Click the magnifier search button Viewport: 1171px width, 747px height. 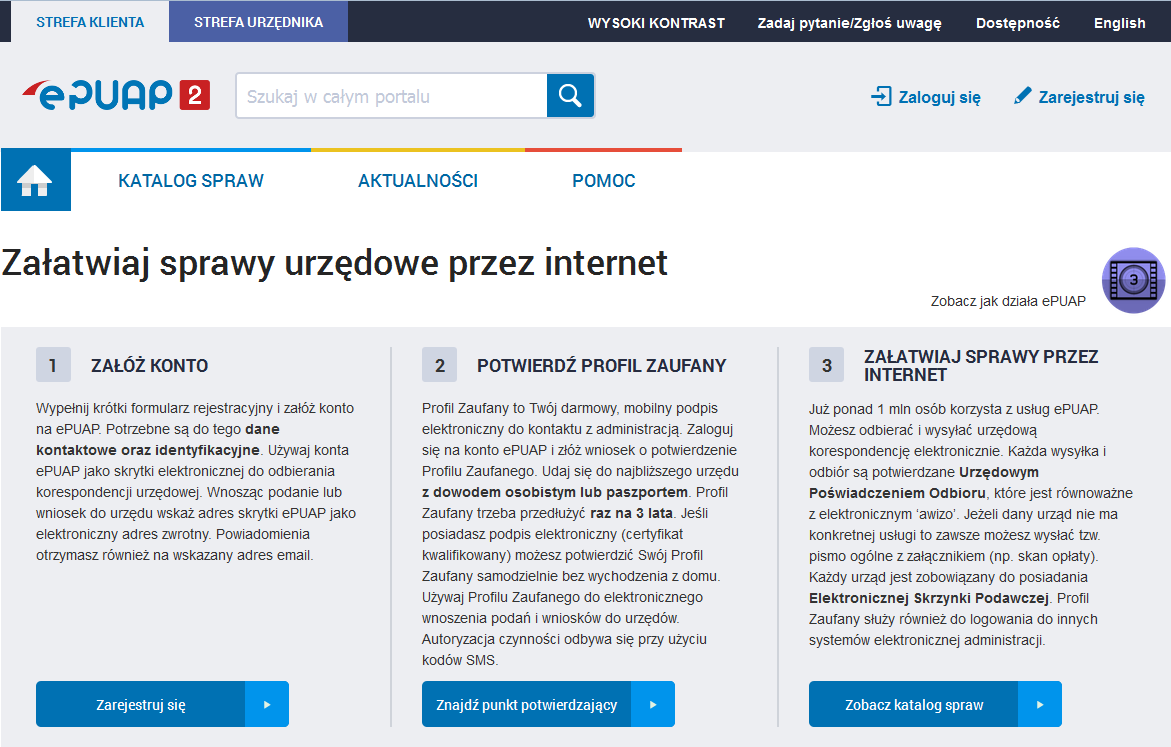click(571, 96)
